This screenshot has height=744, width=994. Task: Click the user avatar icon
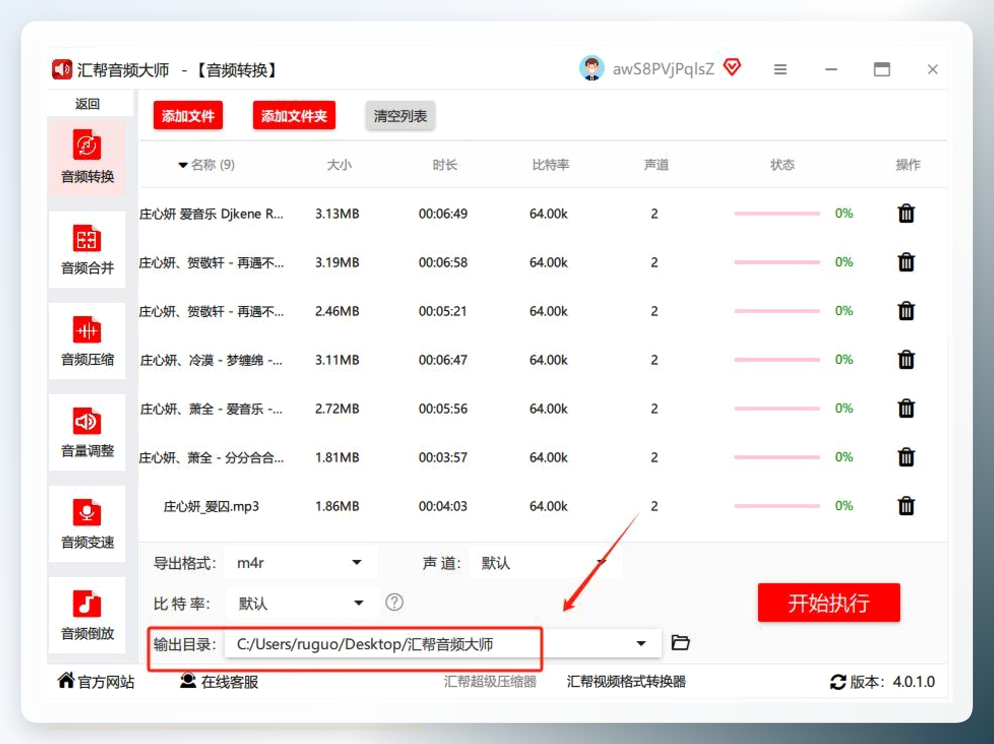(x=591, y=68)
